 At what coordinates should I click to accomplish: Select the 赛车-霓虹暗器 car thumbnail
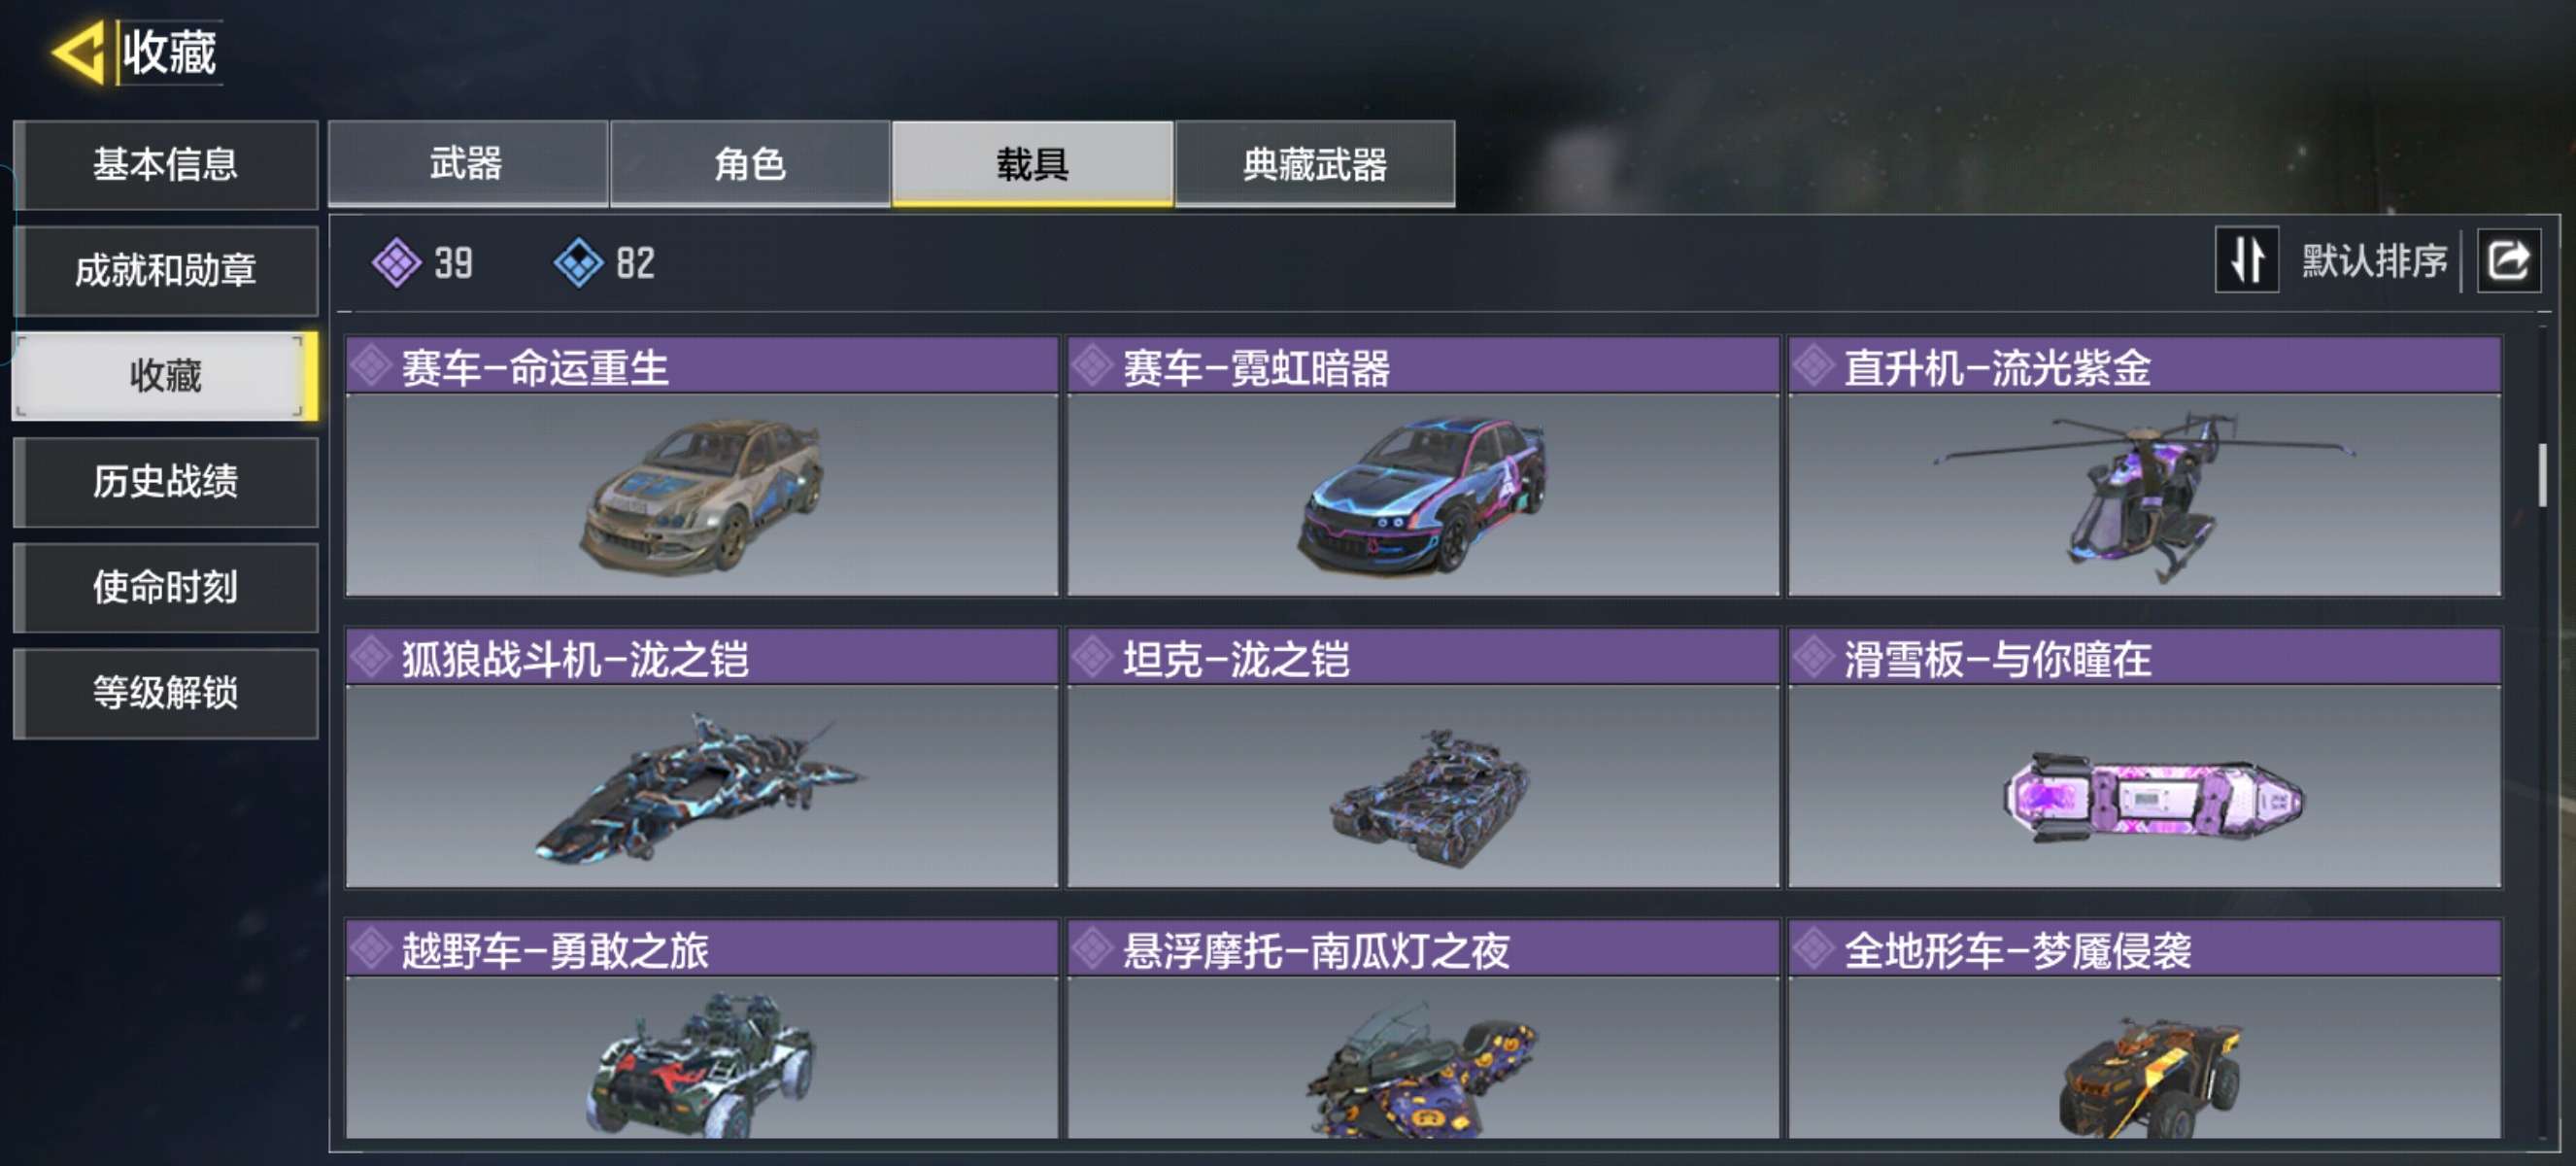[x=1422, y=495]
